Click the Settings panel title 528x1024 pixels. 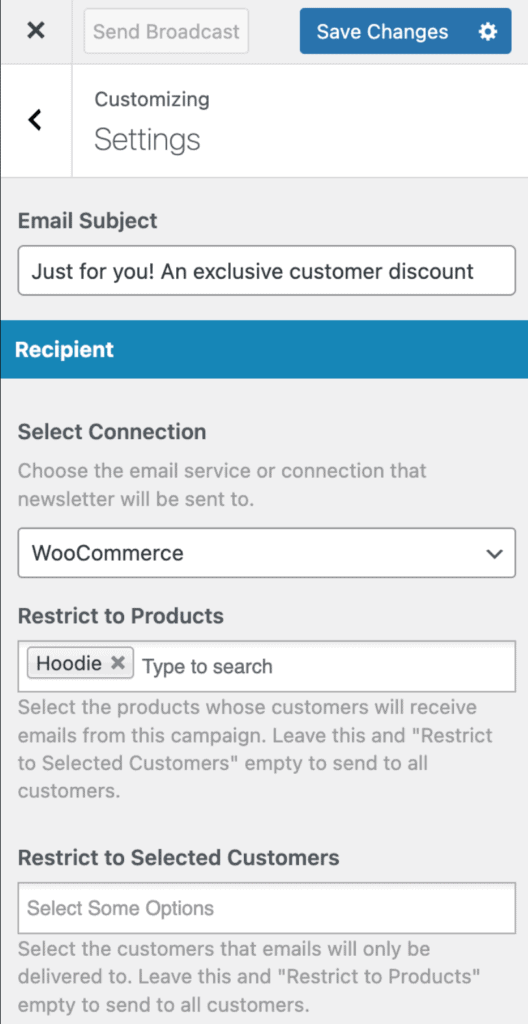click(147, 140)
